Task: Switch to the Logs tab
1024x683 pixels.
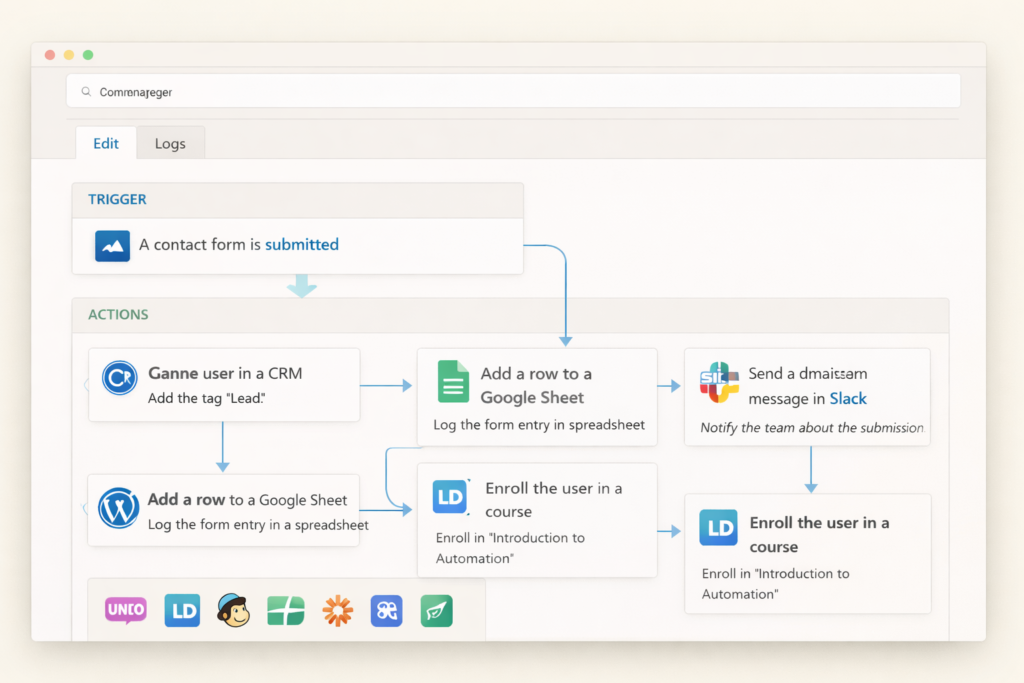Action: pyautogui.click(x=170, y=143)
